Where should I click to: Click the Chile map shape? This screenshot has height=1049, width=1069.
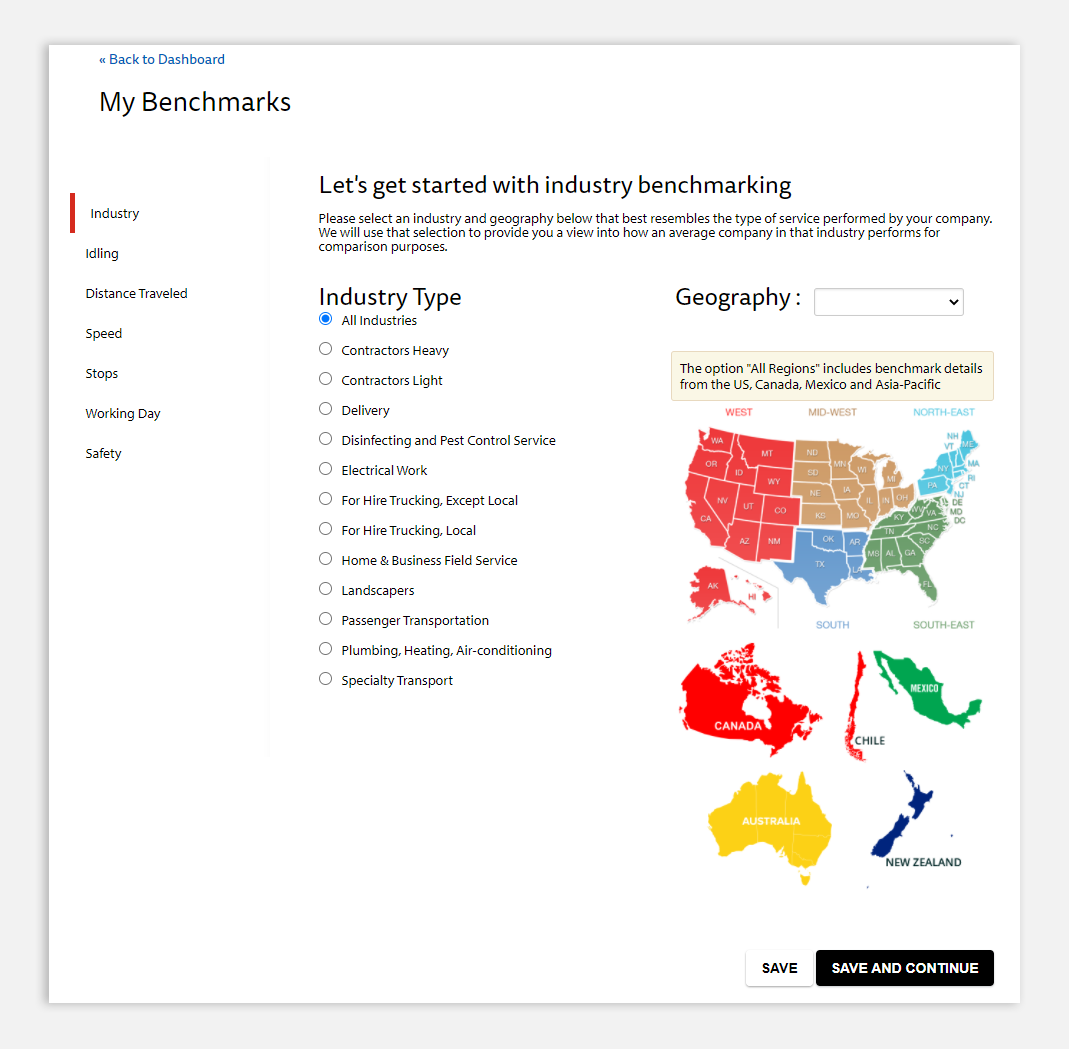pyautogui.click(x=855, y=706)
